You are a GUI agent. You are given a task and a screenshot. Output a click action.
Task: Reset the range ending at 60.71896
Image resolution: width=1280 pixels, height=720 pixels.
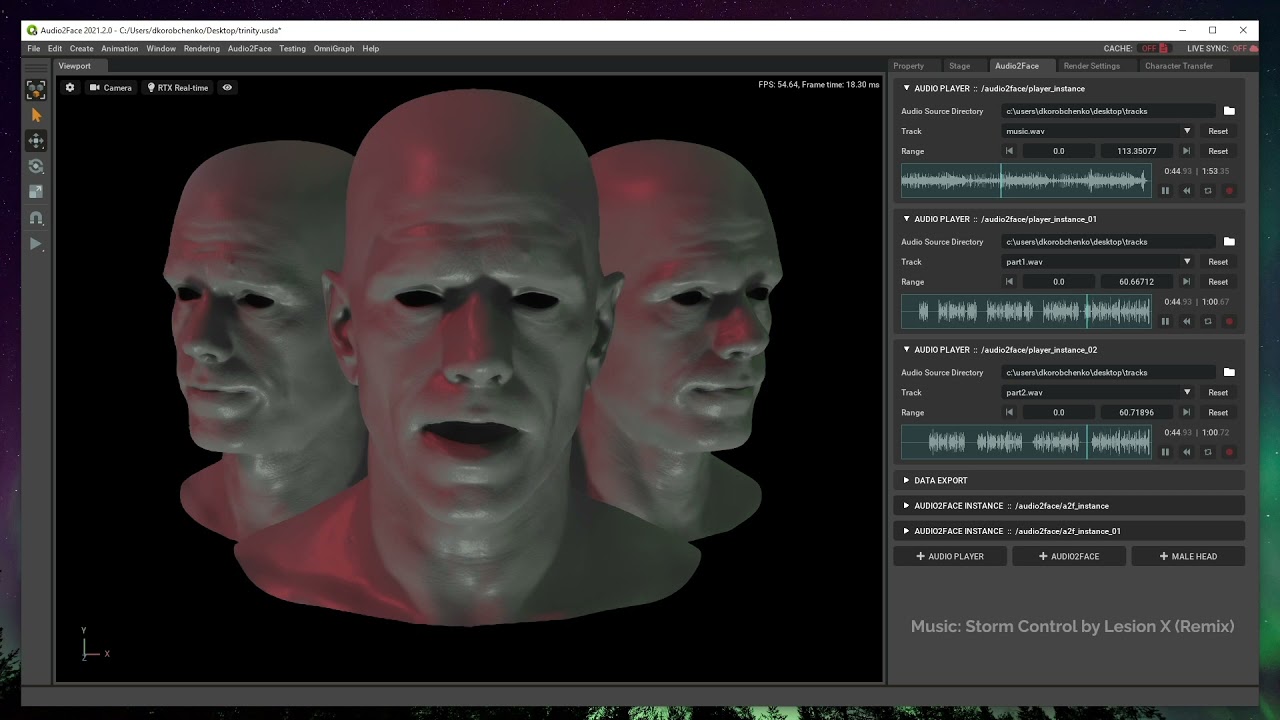1218,412
